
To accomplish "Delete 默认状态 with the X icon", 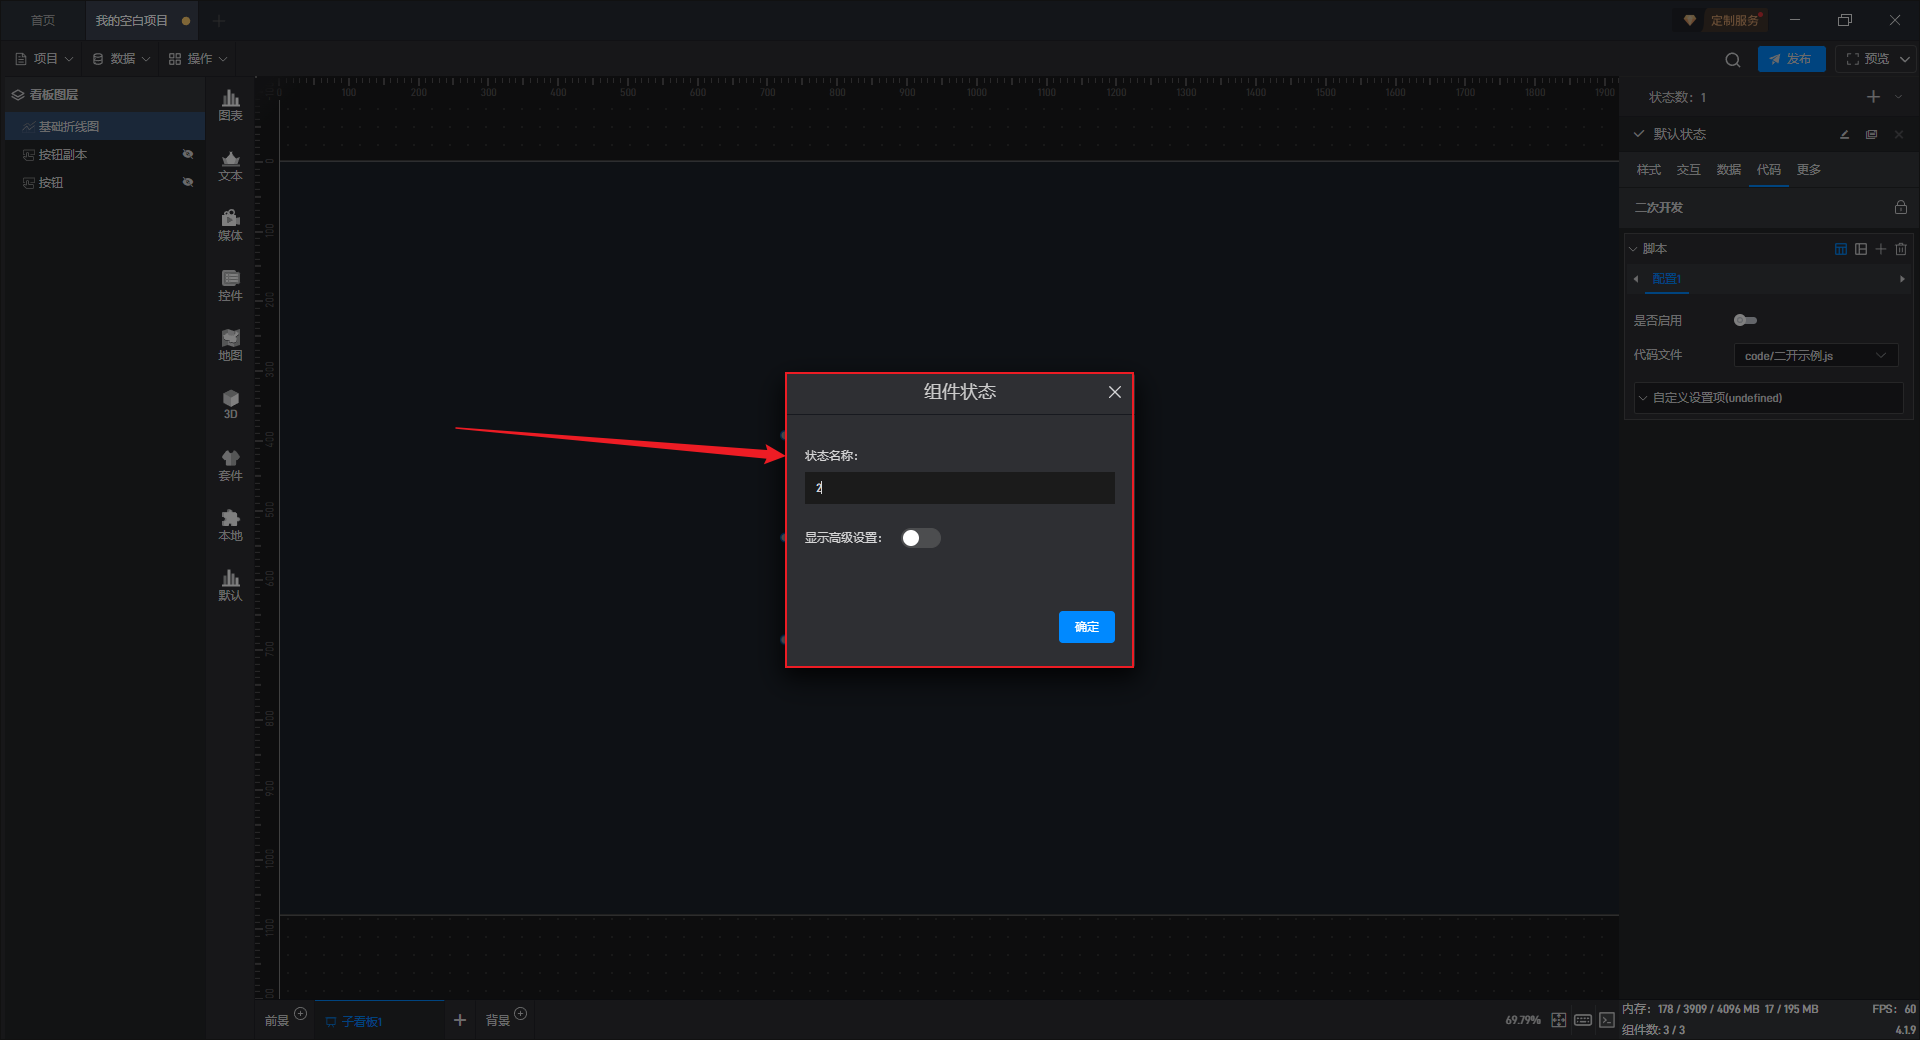I will (1898, 134).
